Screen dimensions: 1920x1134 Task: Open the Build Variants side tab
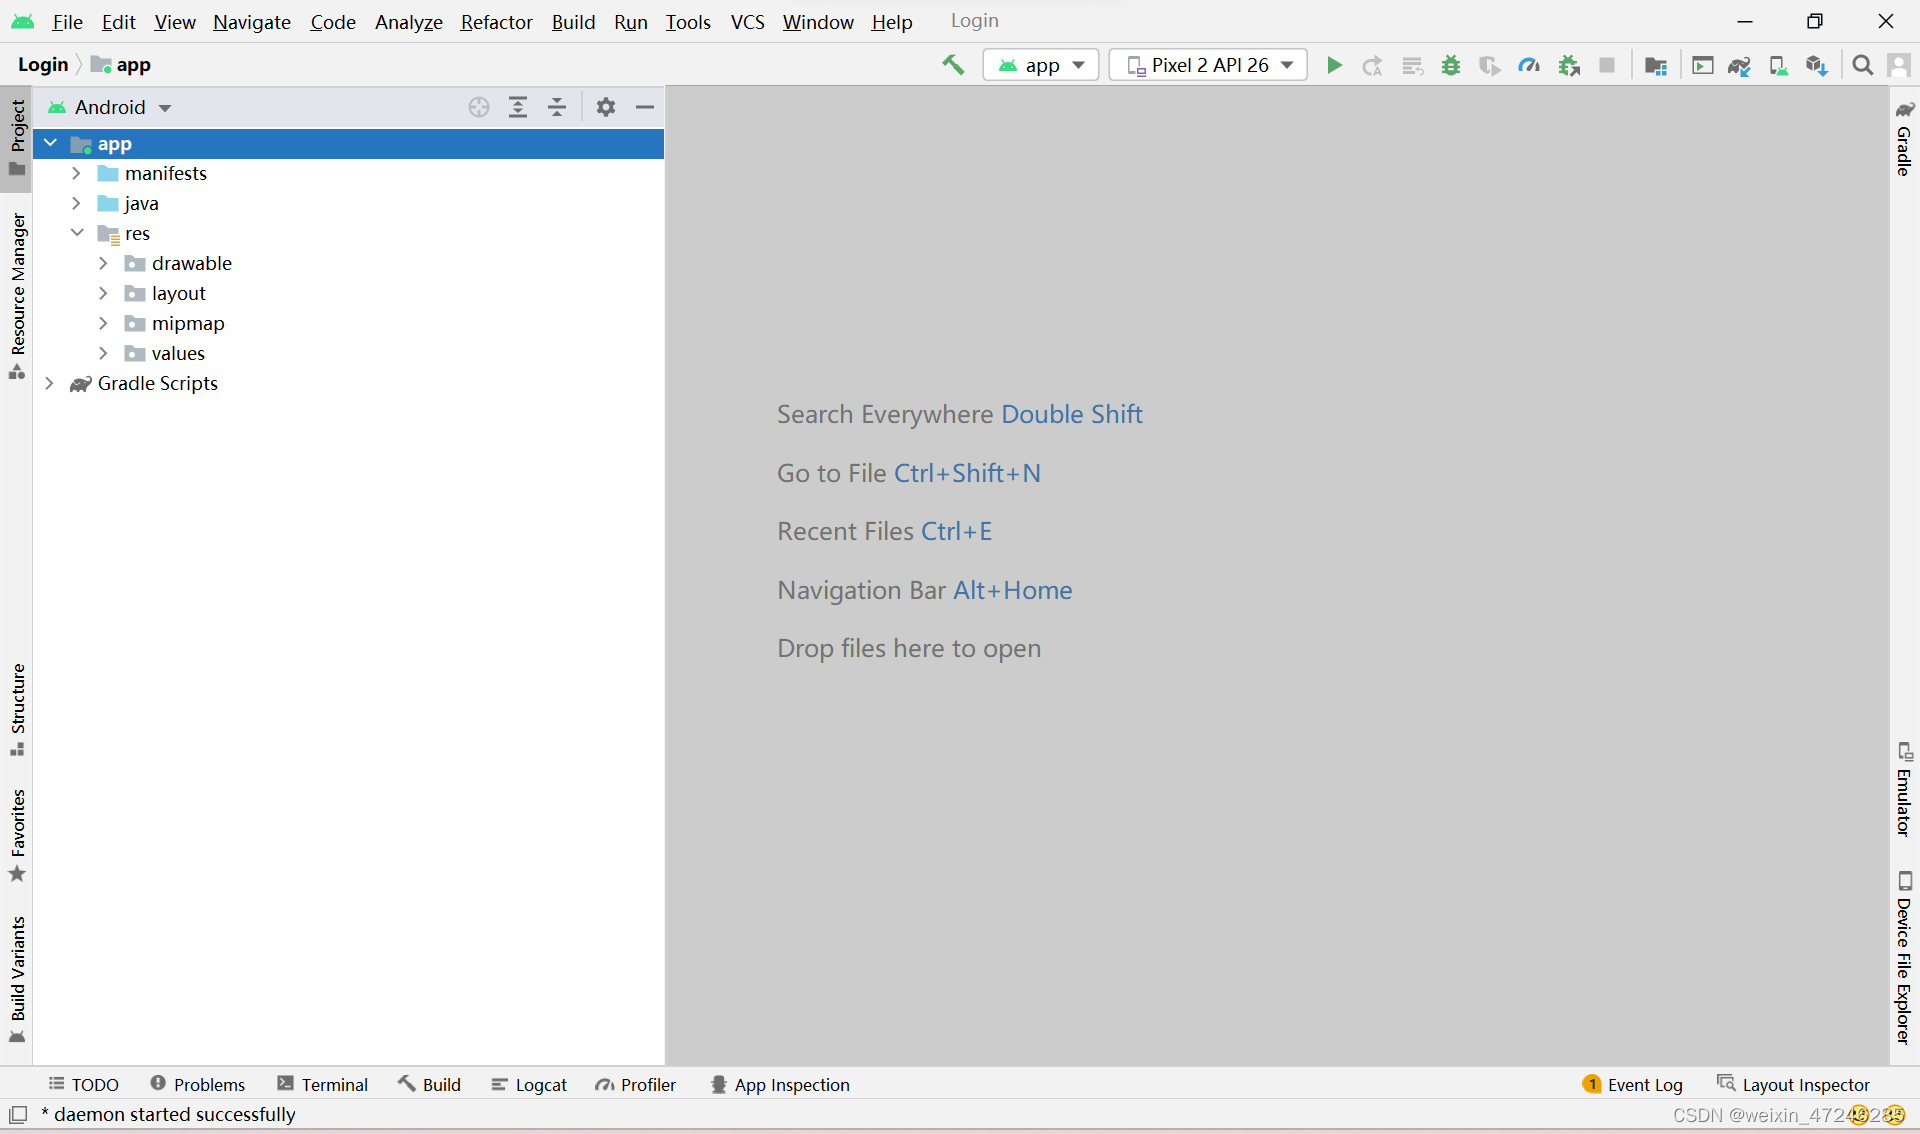tap(17, 980)
